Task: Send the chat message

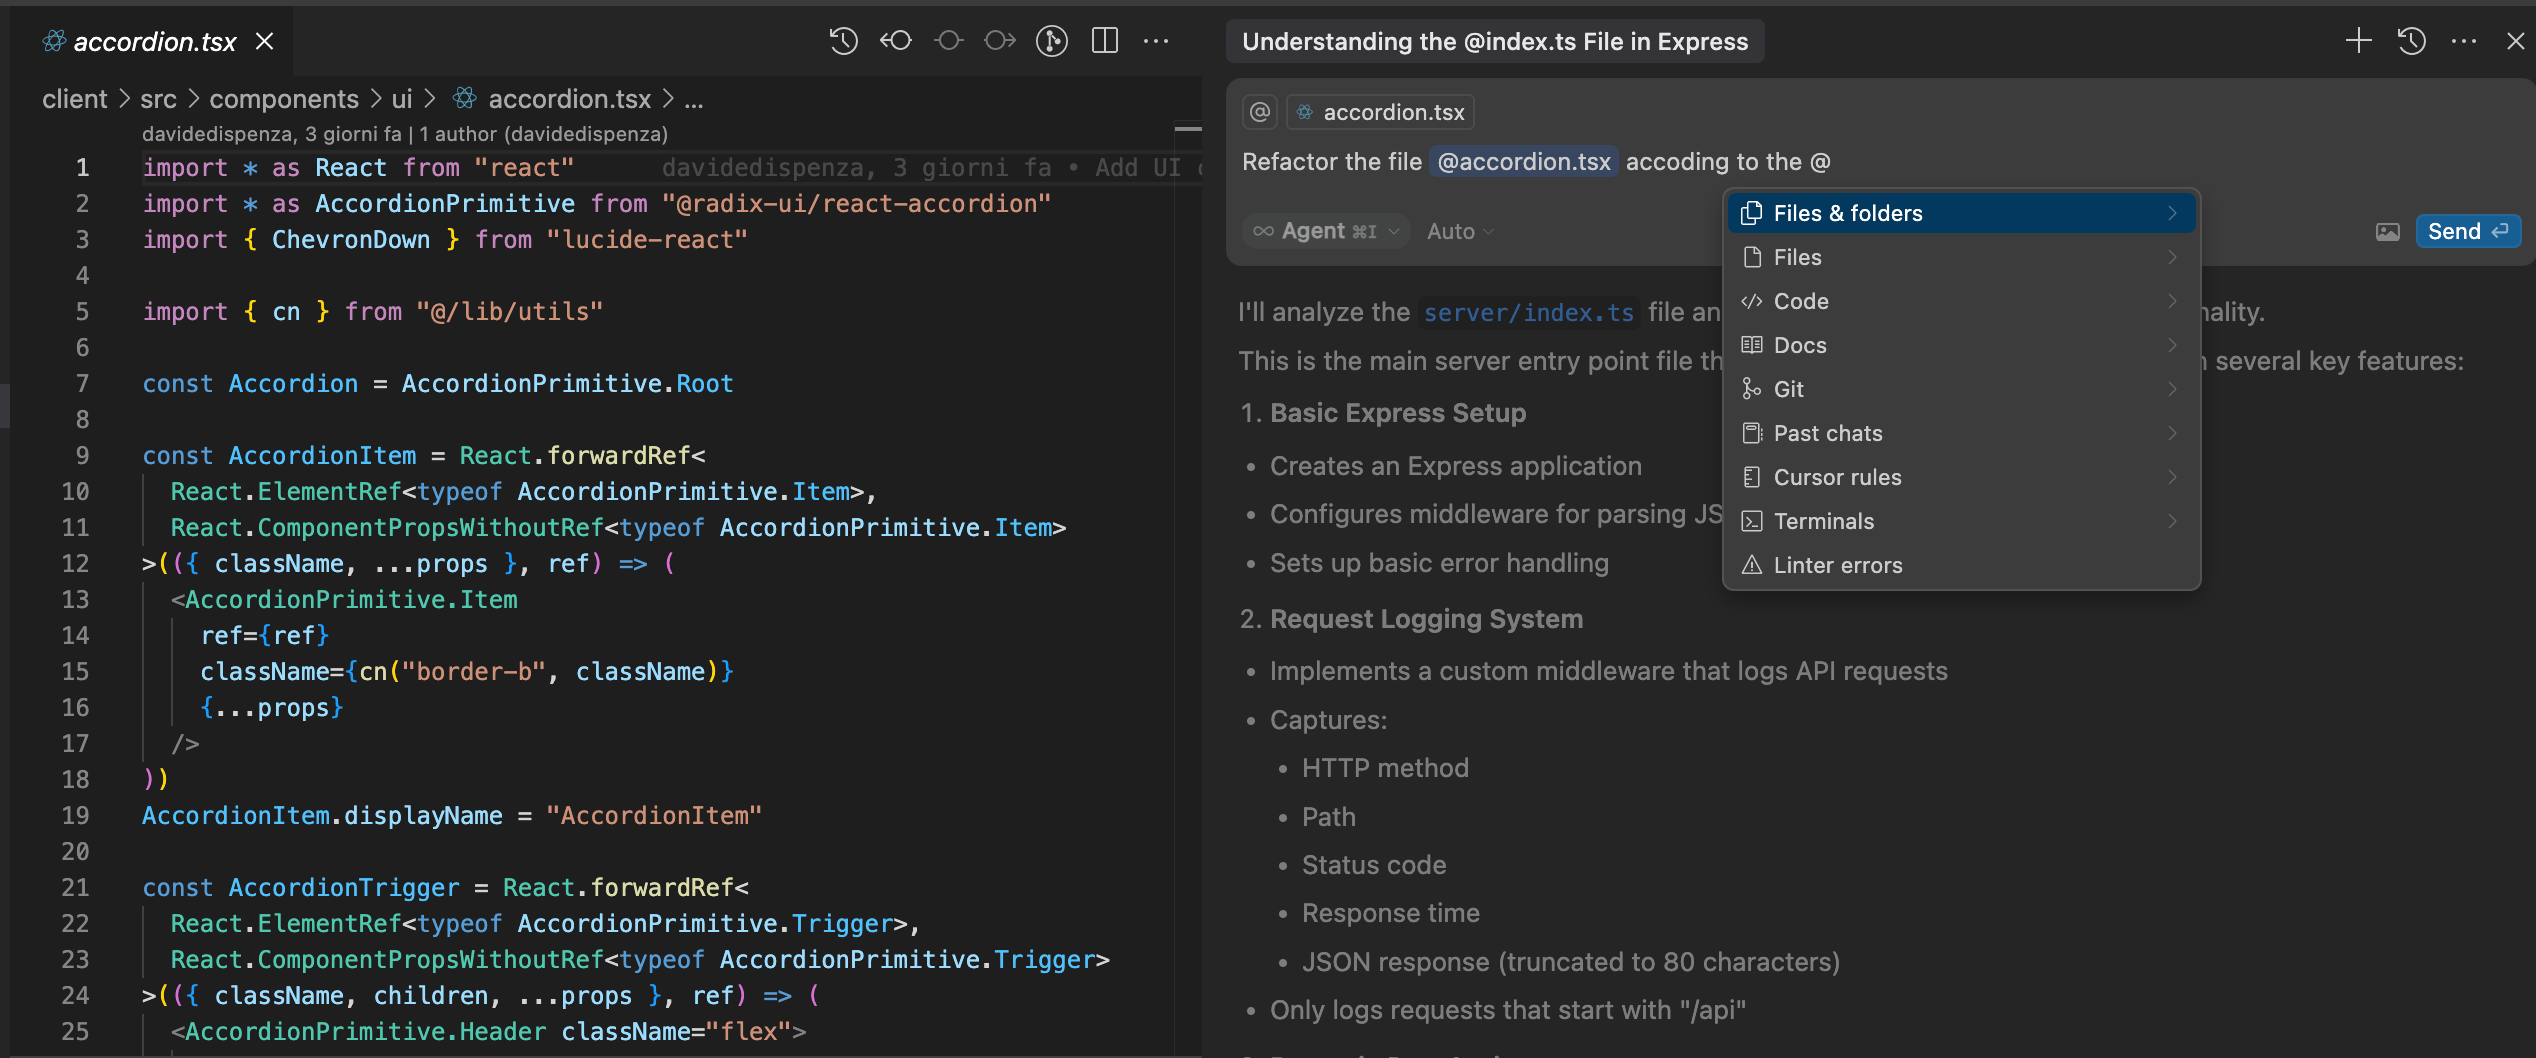Action: pos(2468,231)
